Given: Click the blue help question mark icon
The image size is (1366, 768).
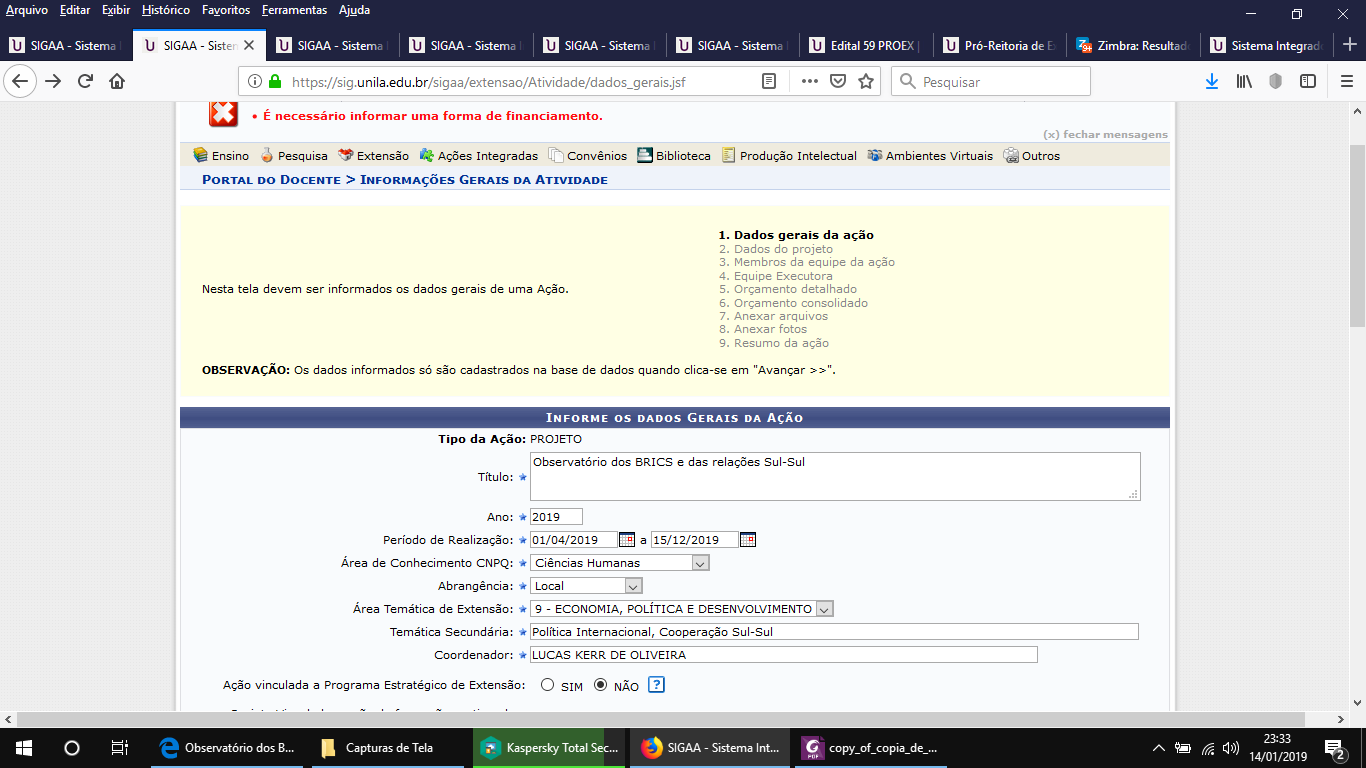Looking at the screenshot, I should click(656, 685).
